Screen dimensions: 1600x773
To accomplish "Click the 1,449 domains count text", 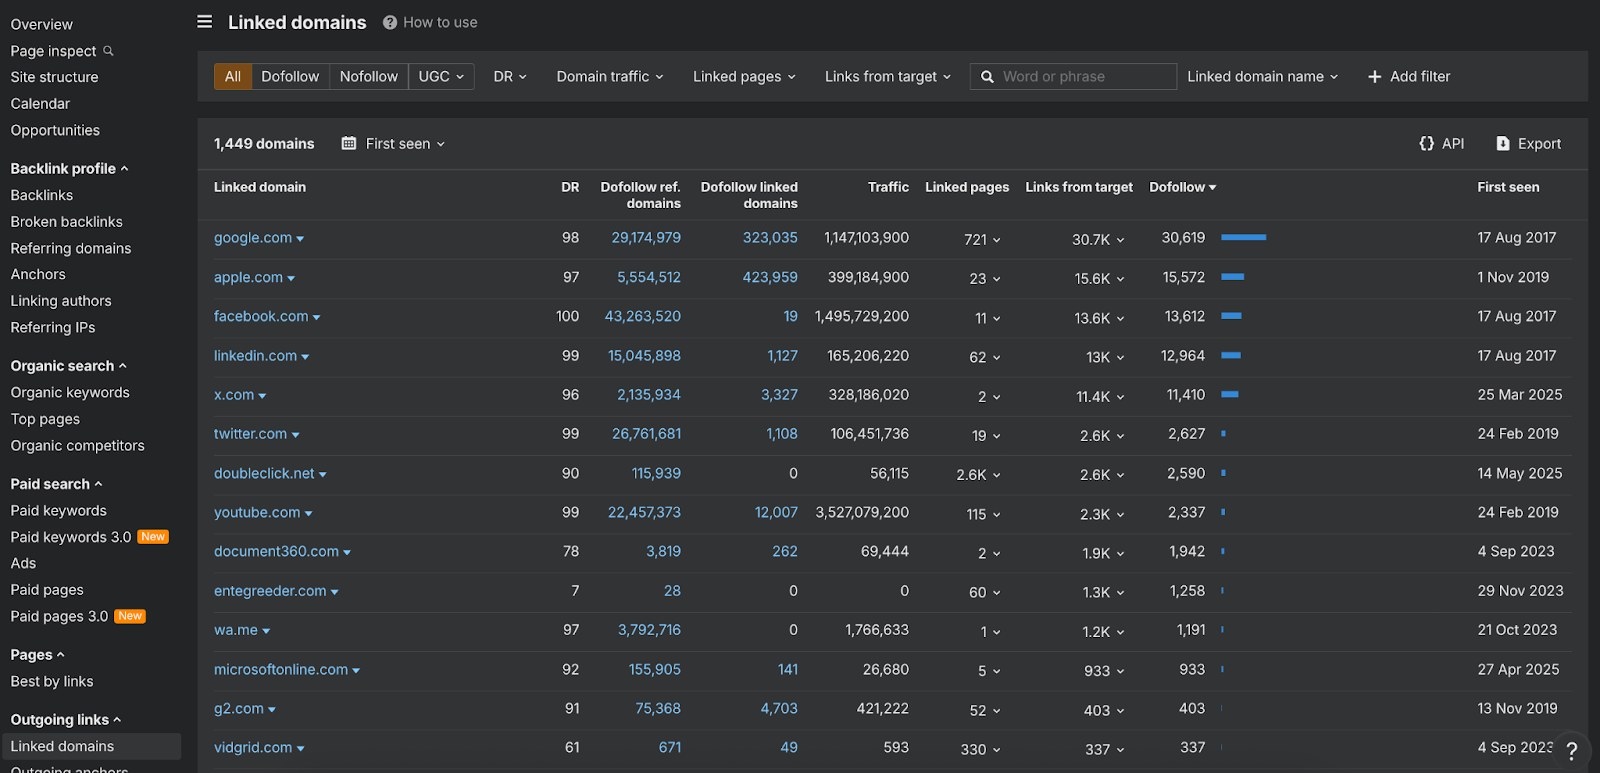I will [x=264, y=144].
